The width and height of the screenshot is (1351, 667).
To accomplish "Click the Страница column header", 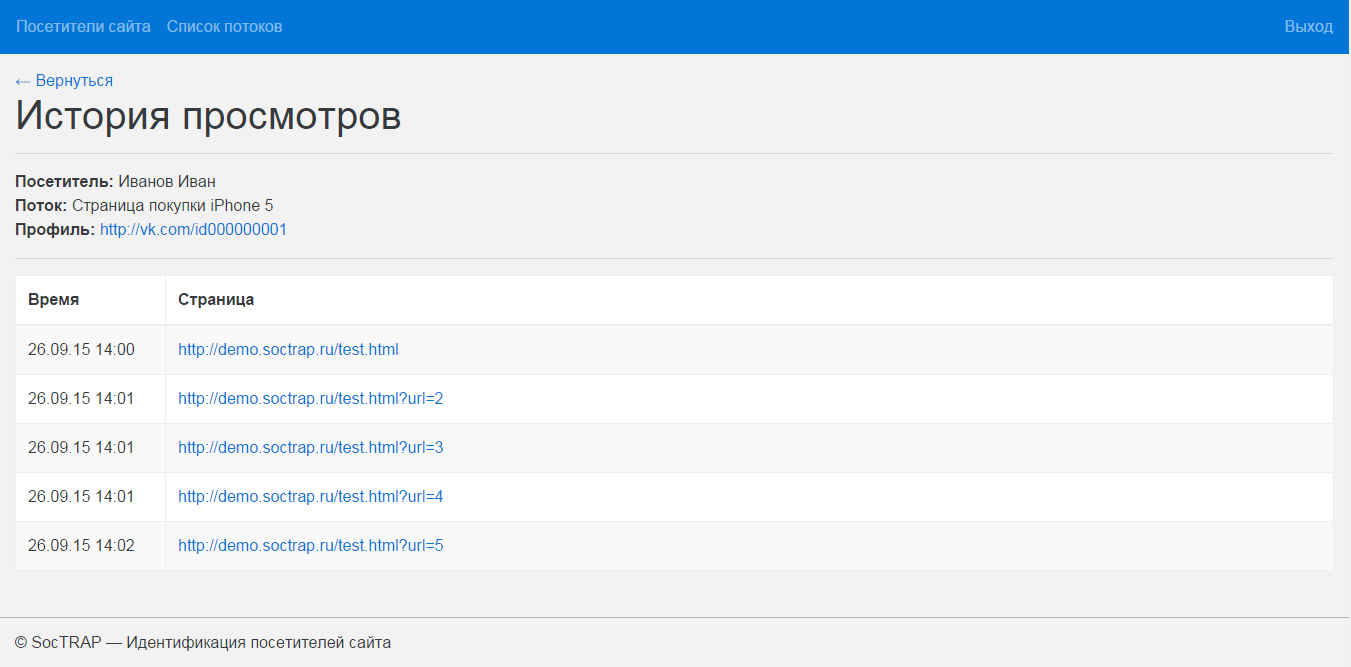I will click(216, 300).
